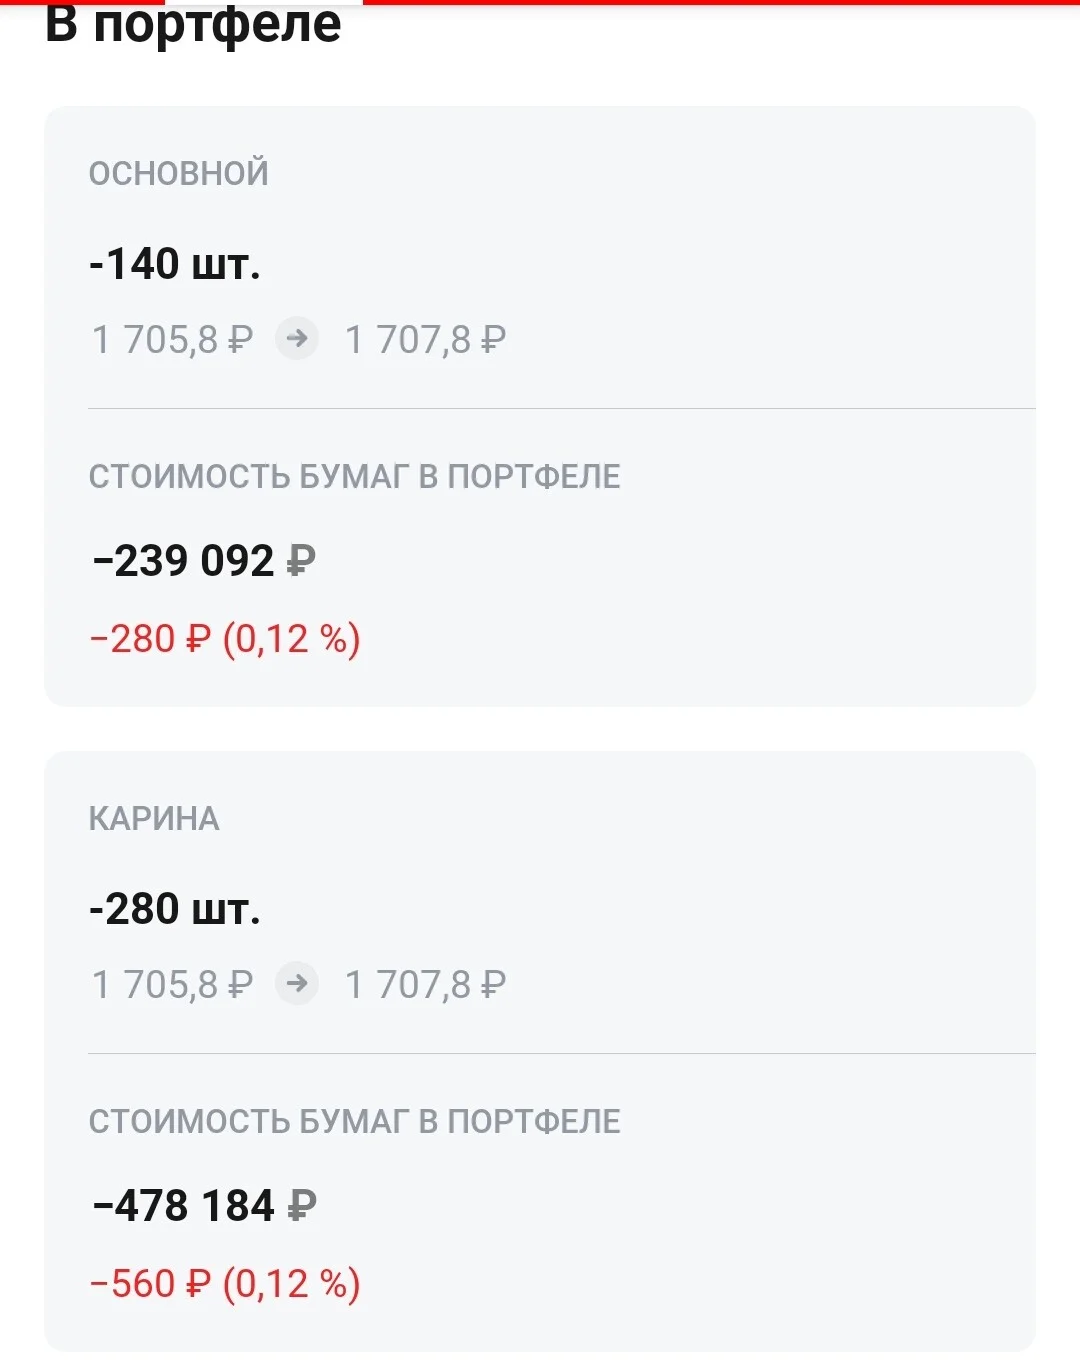Tap the 1 705,8 ₽ price in КАРИНА
This screenshot has height=1370, width=1080.
172,985
